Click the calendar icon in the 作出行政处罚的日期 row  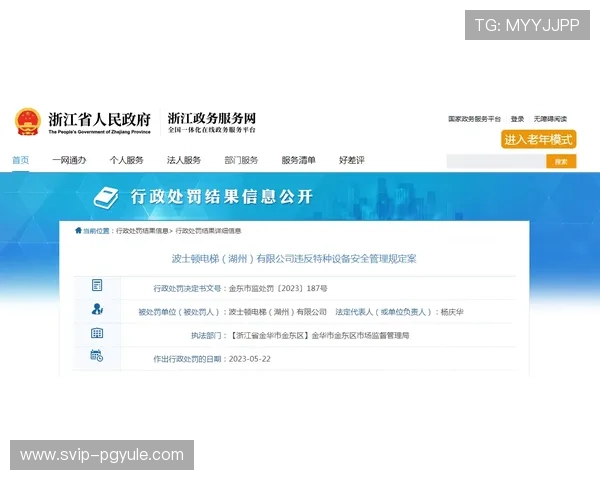tap(96, 356)
